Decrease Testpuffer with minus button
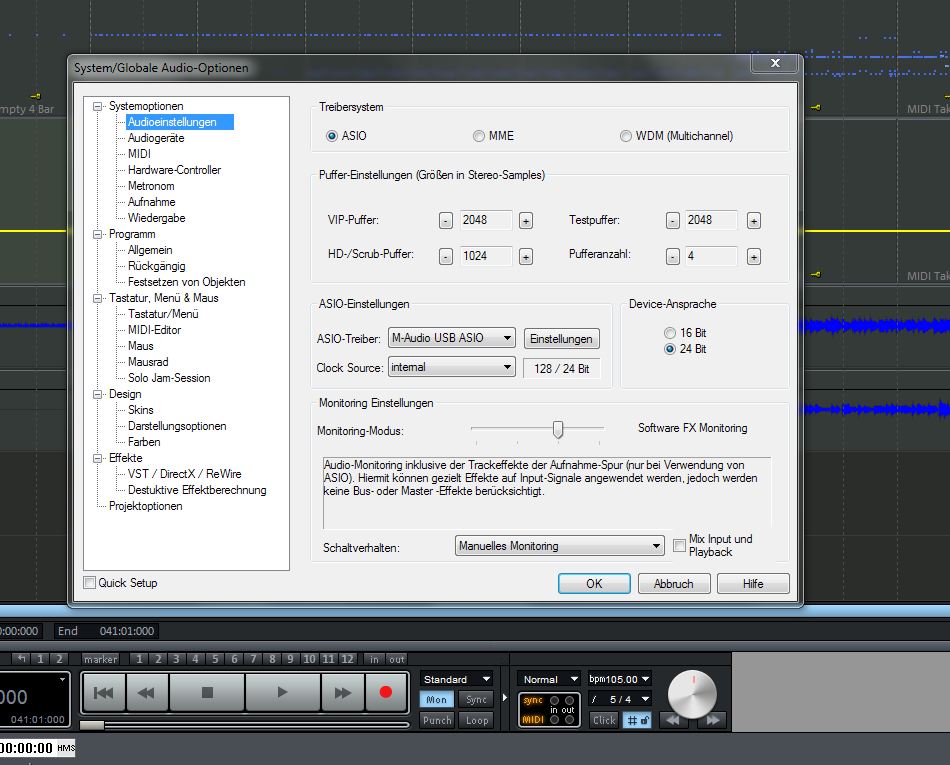Screen dimensions: 950x765 (x=673, y=221)
